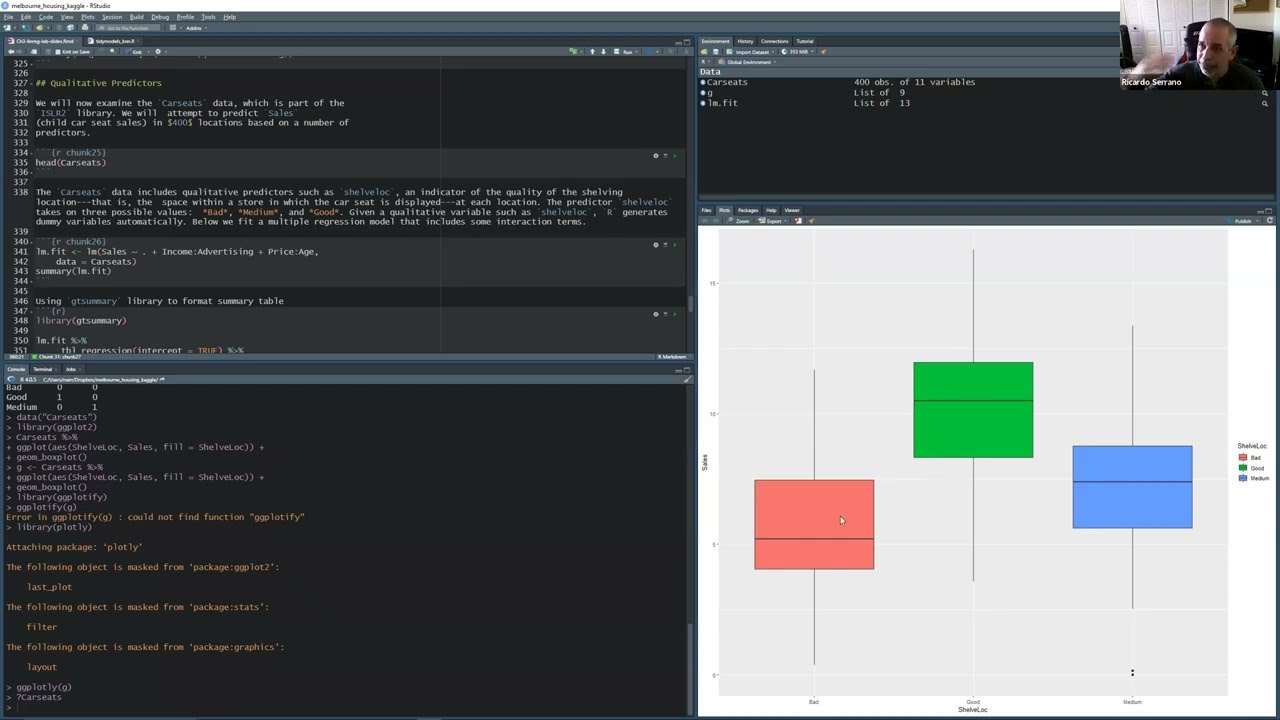Viewport: 1280px width, 720px height.
Task: Click the Zoom button in Plots pane
Action: coord(739,221)
